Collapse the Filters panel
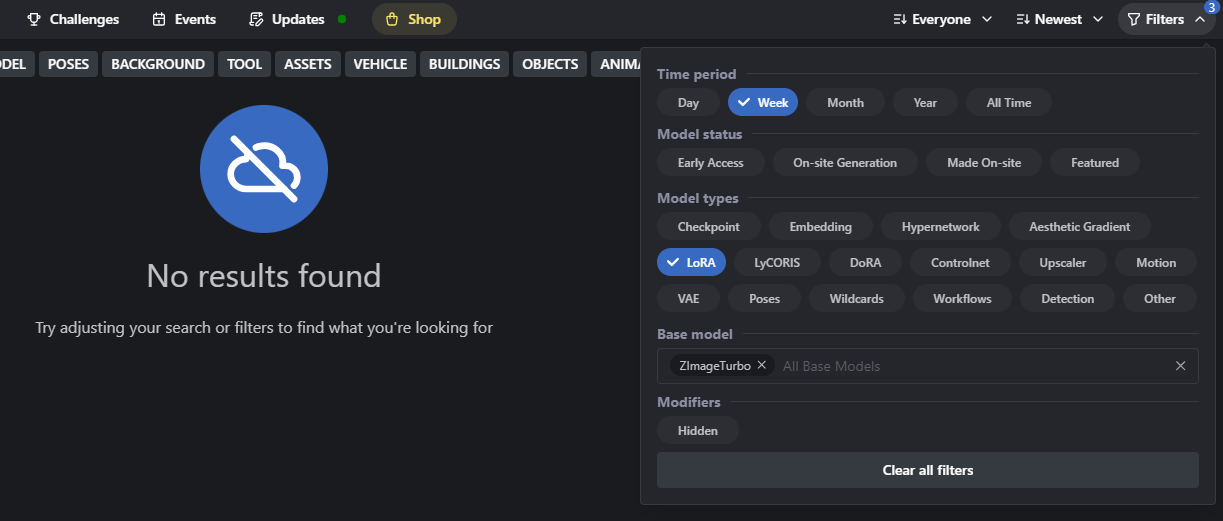 coord(1166,19)
